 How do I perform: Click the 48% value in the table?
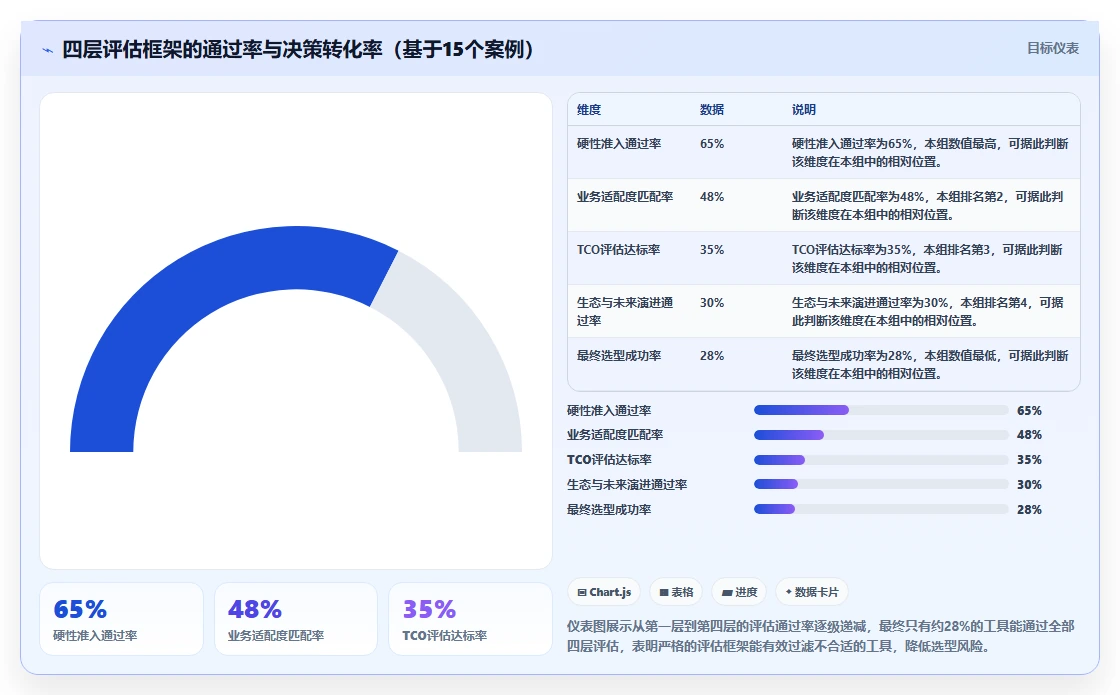point(712,196)
